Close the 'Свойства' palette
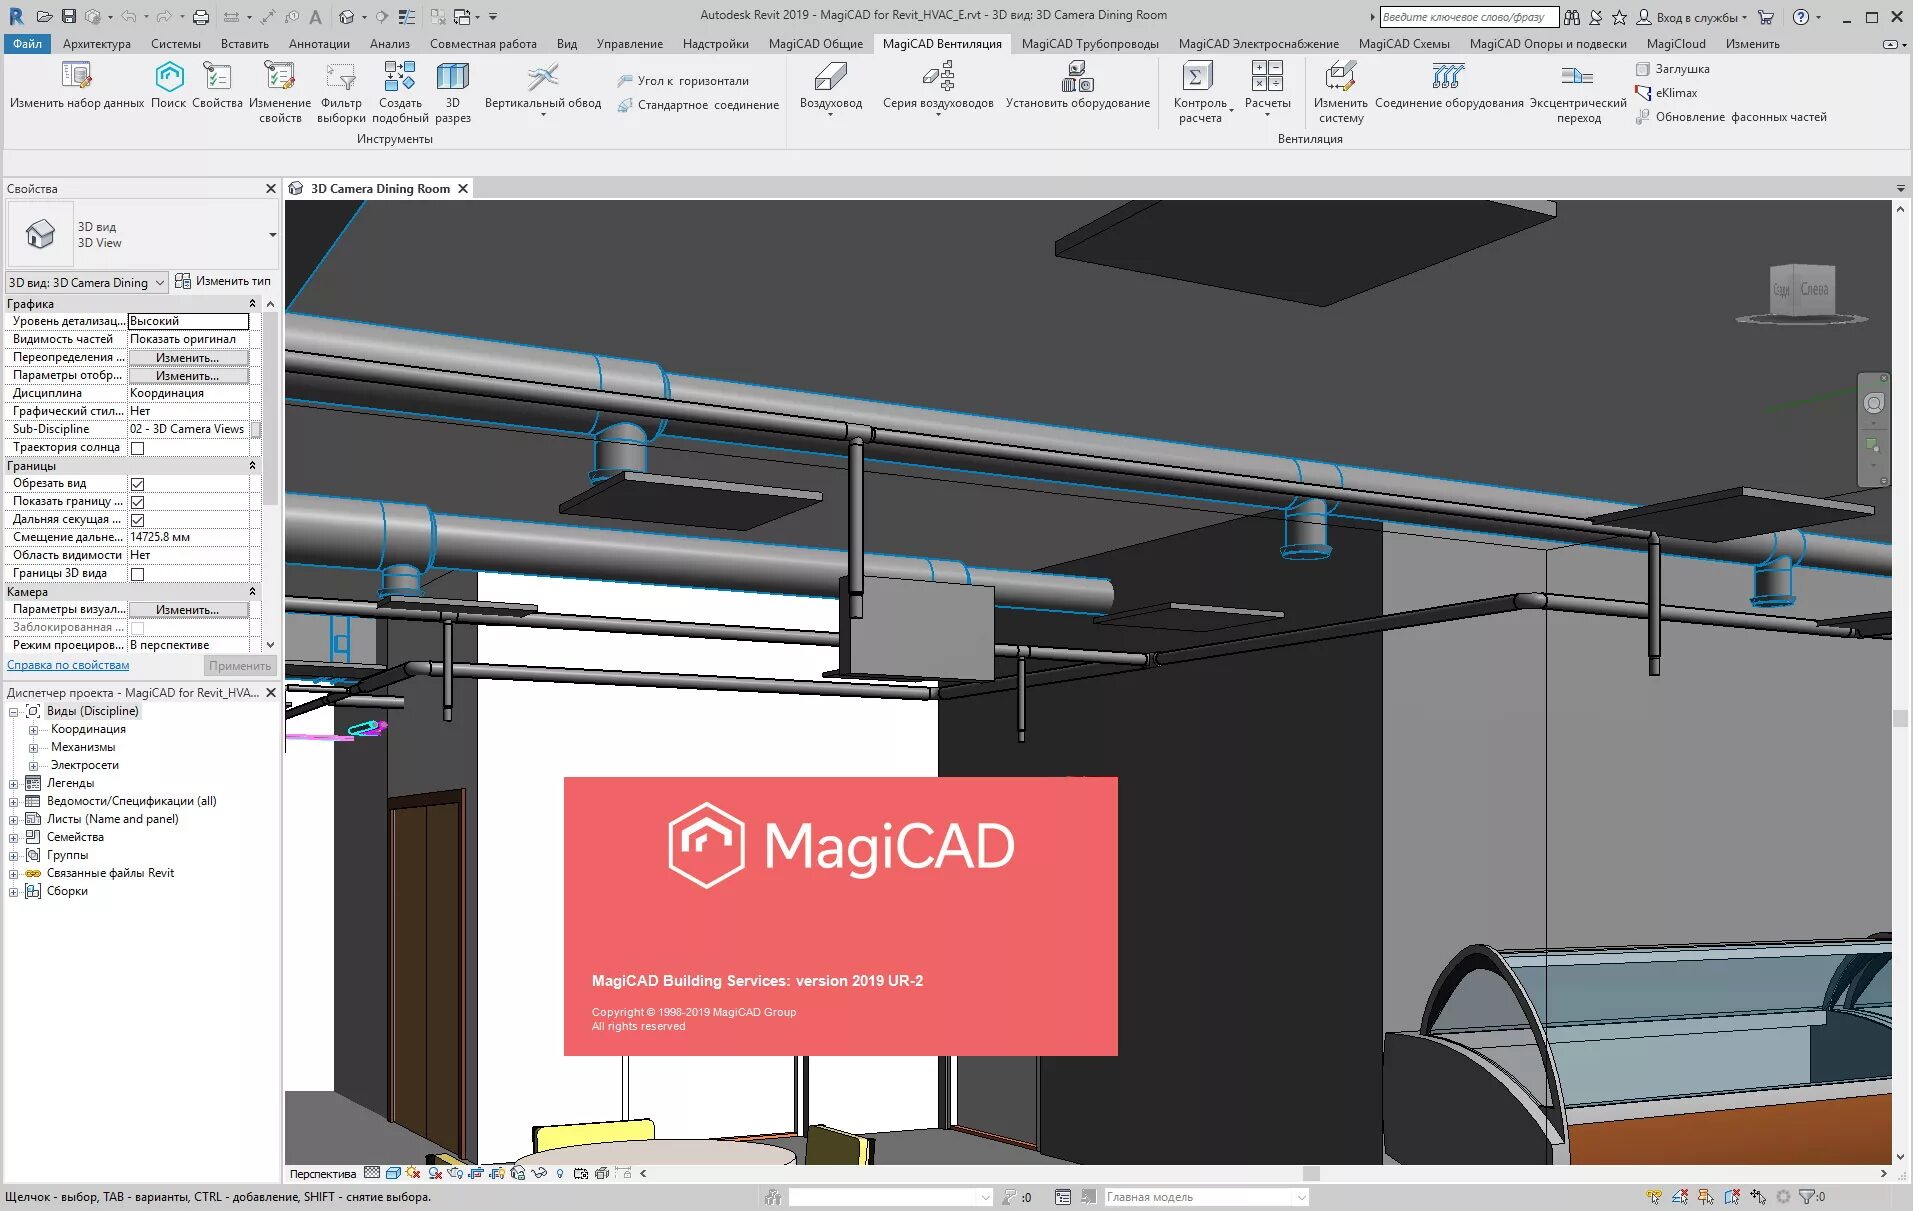Image resolution: width=1913 pixels, height=1211 pixels. click(270, 189)
